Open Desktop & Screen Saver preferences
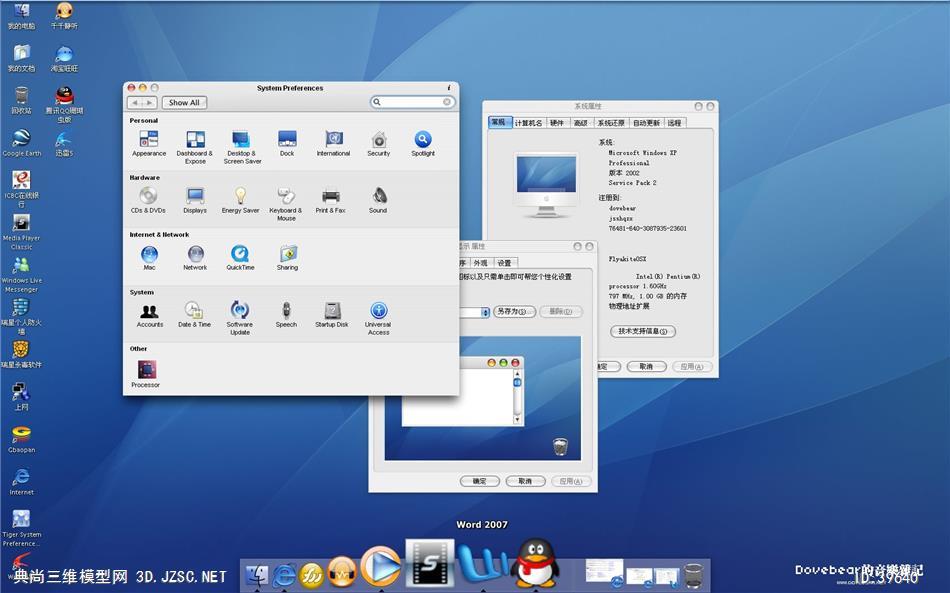The width and height of the screenshot is (950, 593). click(242, 147)
